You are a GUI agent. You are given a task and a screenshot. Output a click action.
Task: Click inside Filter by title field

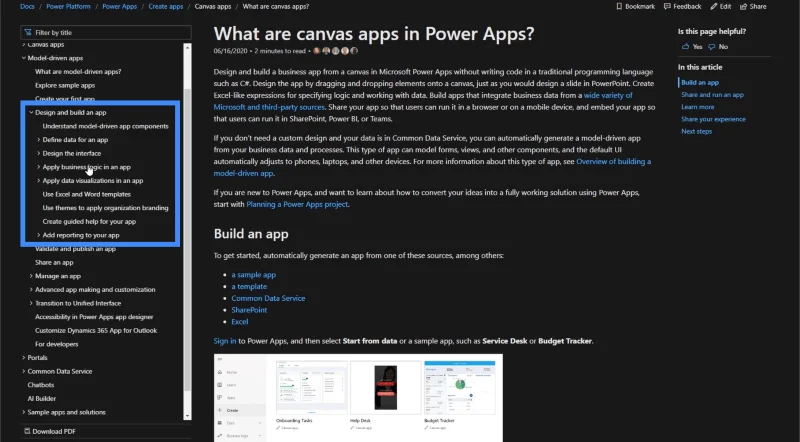click(x=106, y=32)
